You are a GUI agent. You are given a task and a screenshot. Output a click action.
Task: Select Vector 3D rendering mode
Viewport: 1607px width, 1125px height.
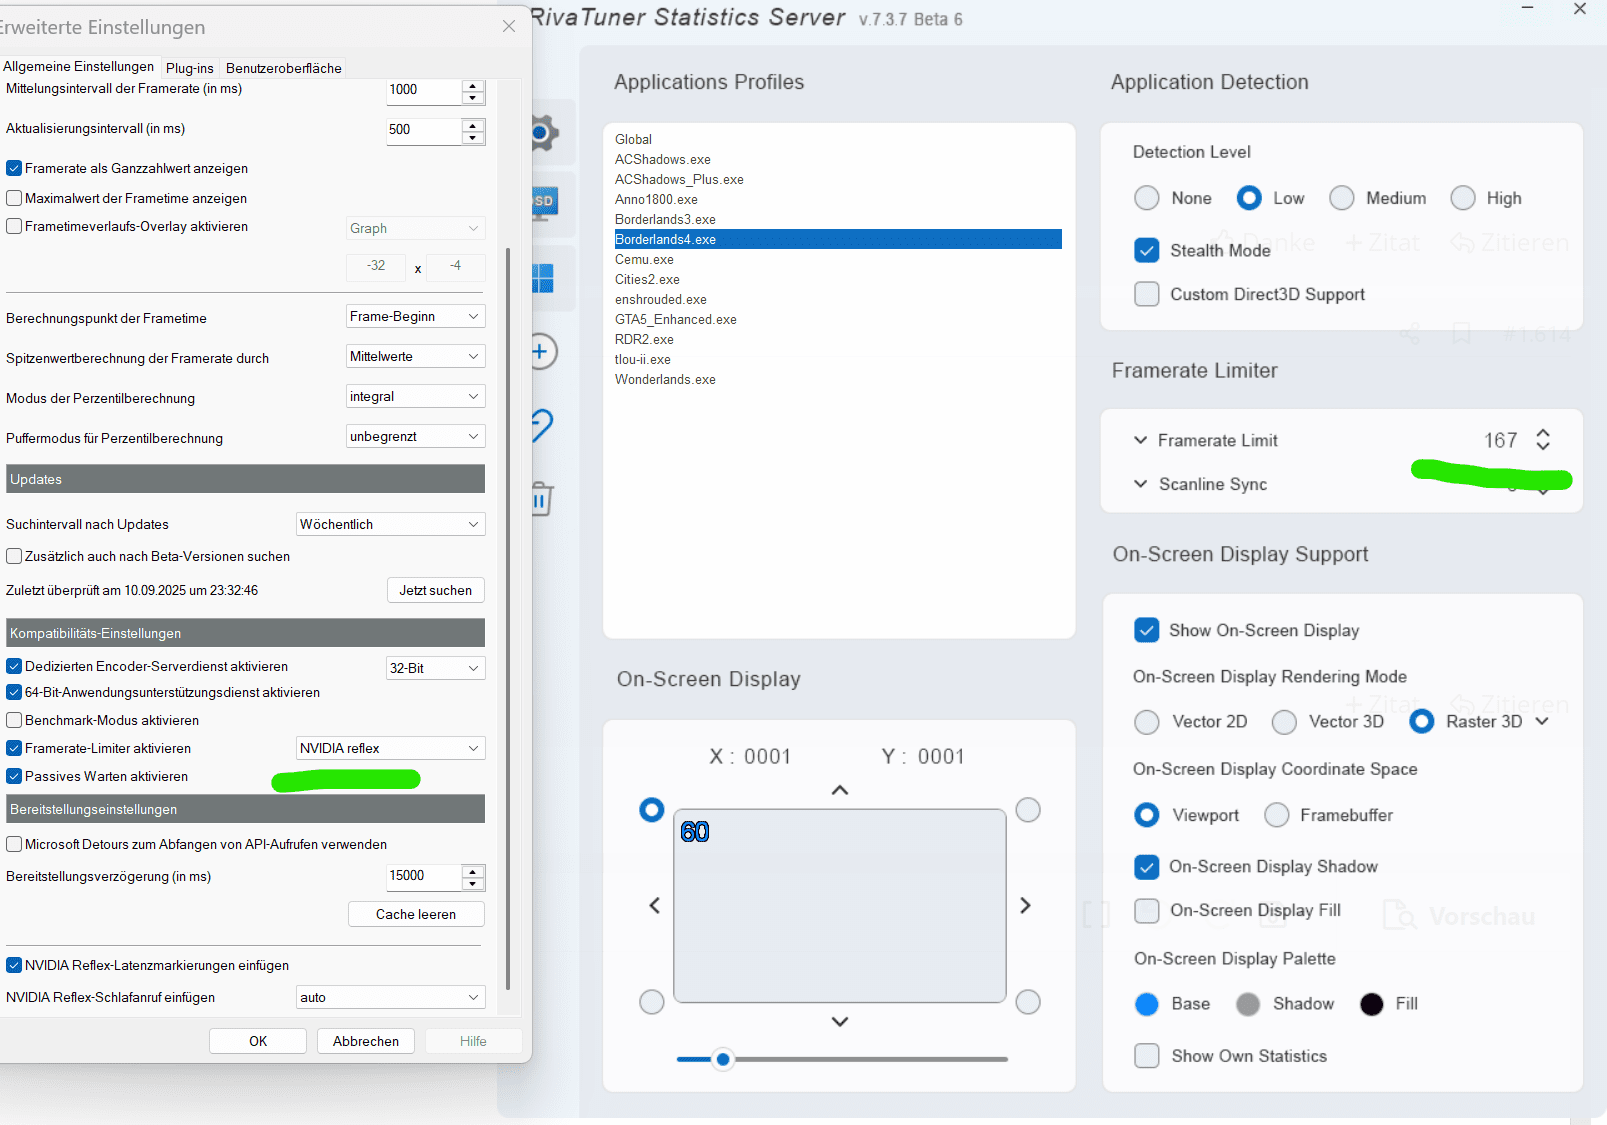[1284, 722]
